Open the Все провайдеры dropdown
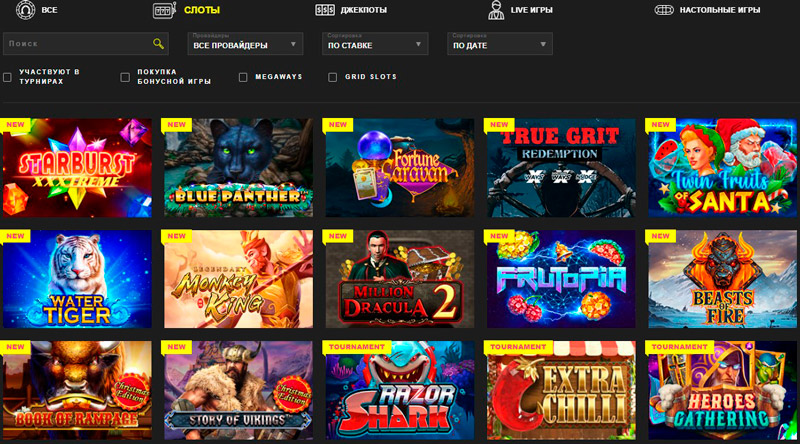The image size is (800, 444). pos(246,45)
